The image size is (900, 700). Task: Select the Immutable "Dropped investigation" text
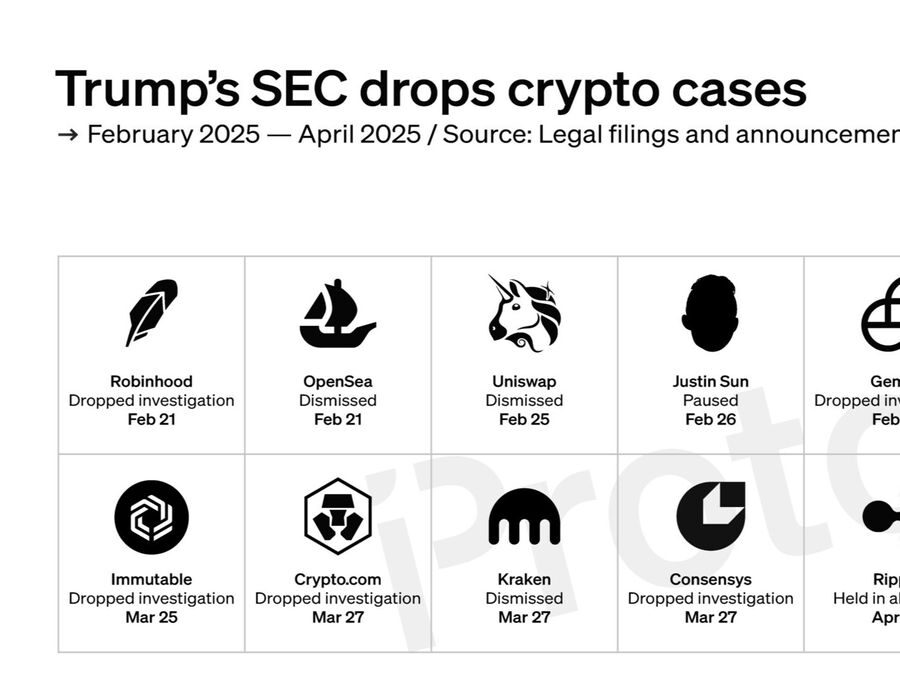click(x=151, y=598)
